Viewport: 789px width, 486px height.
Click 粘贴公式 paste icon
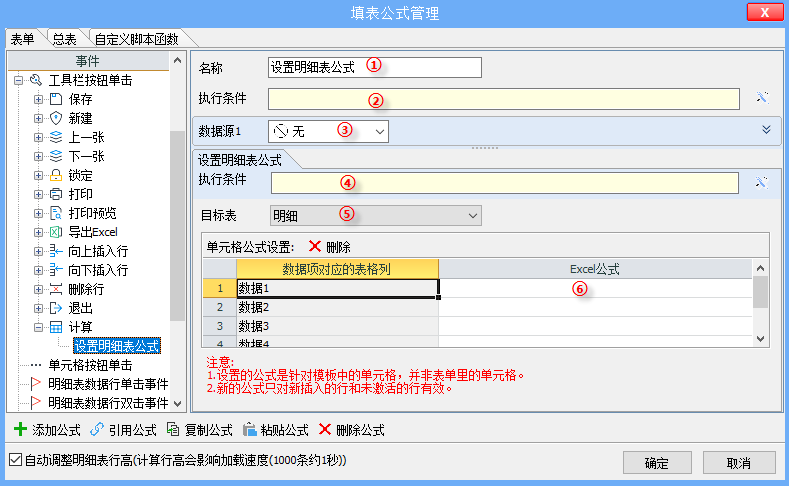tap(250, 429)
